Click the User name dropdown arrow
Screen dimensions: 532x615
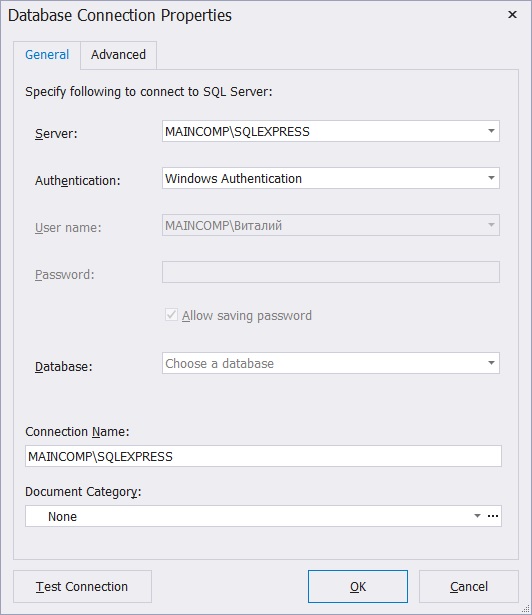click(491, 225)
